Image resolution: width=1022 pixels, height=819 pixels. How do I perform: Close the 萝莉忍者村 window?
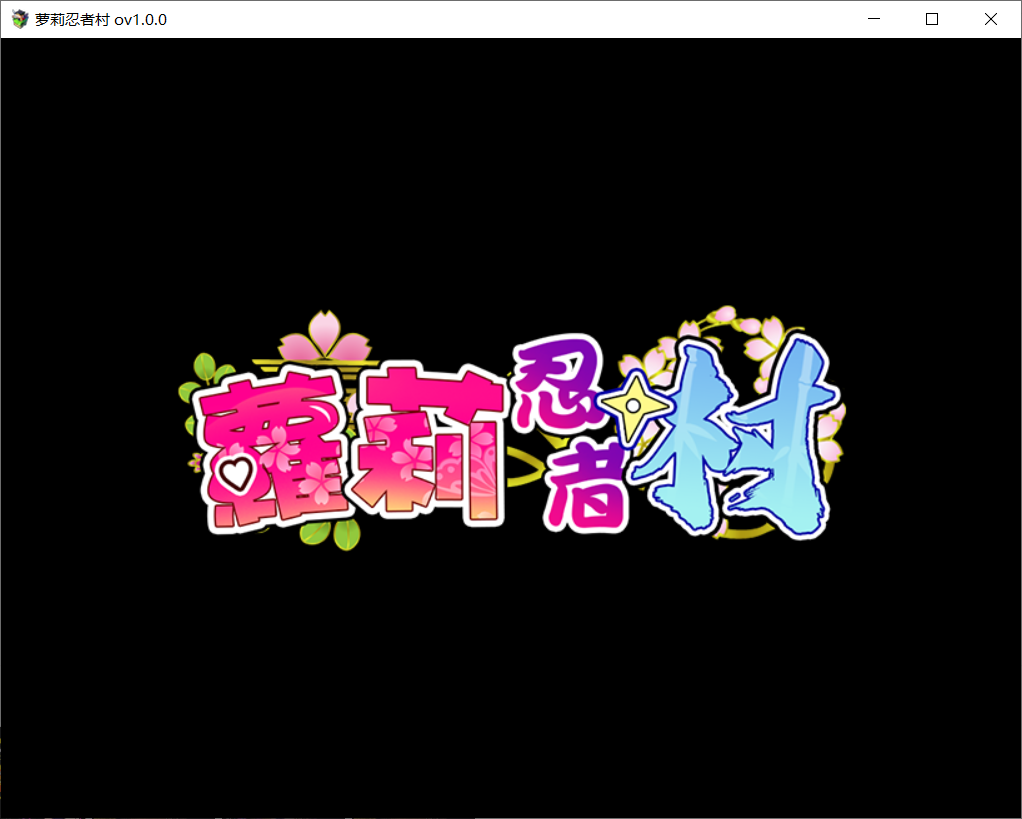pos(991,20)
